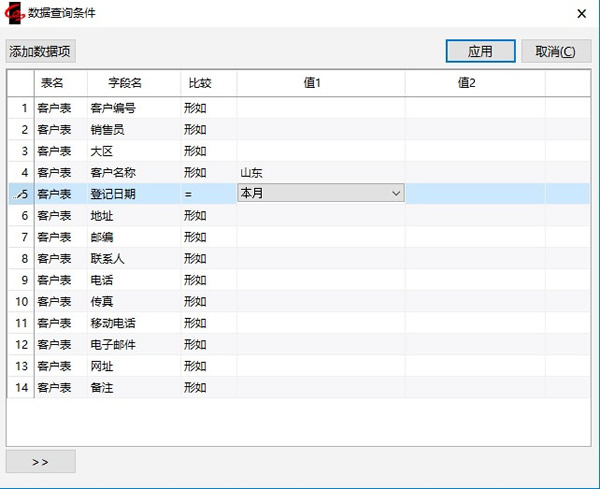Close the 数据查询条件 dialog window
600x489 pixels.
581,14
